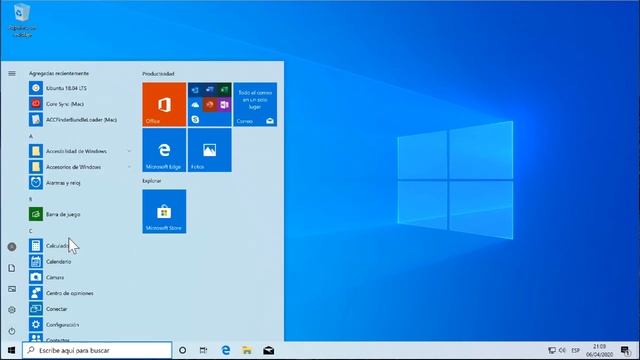
Task: Open Settings gear in Start sidebar
Action: pos(12,310)
